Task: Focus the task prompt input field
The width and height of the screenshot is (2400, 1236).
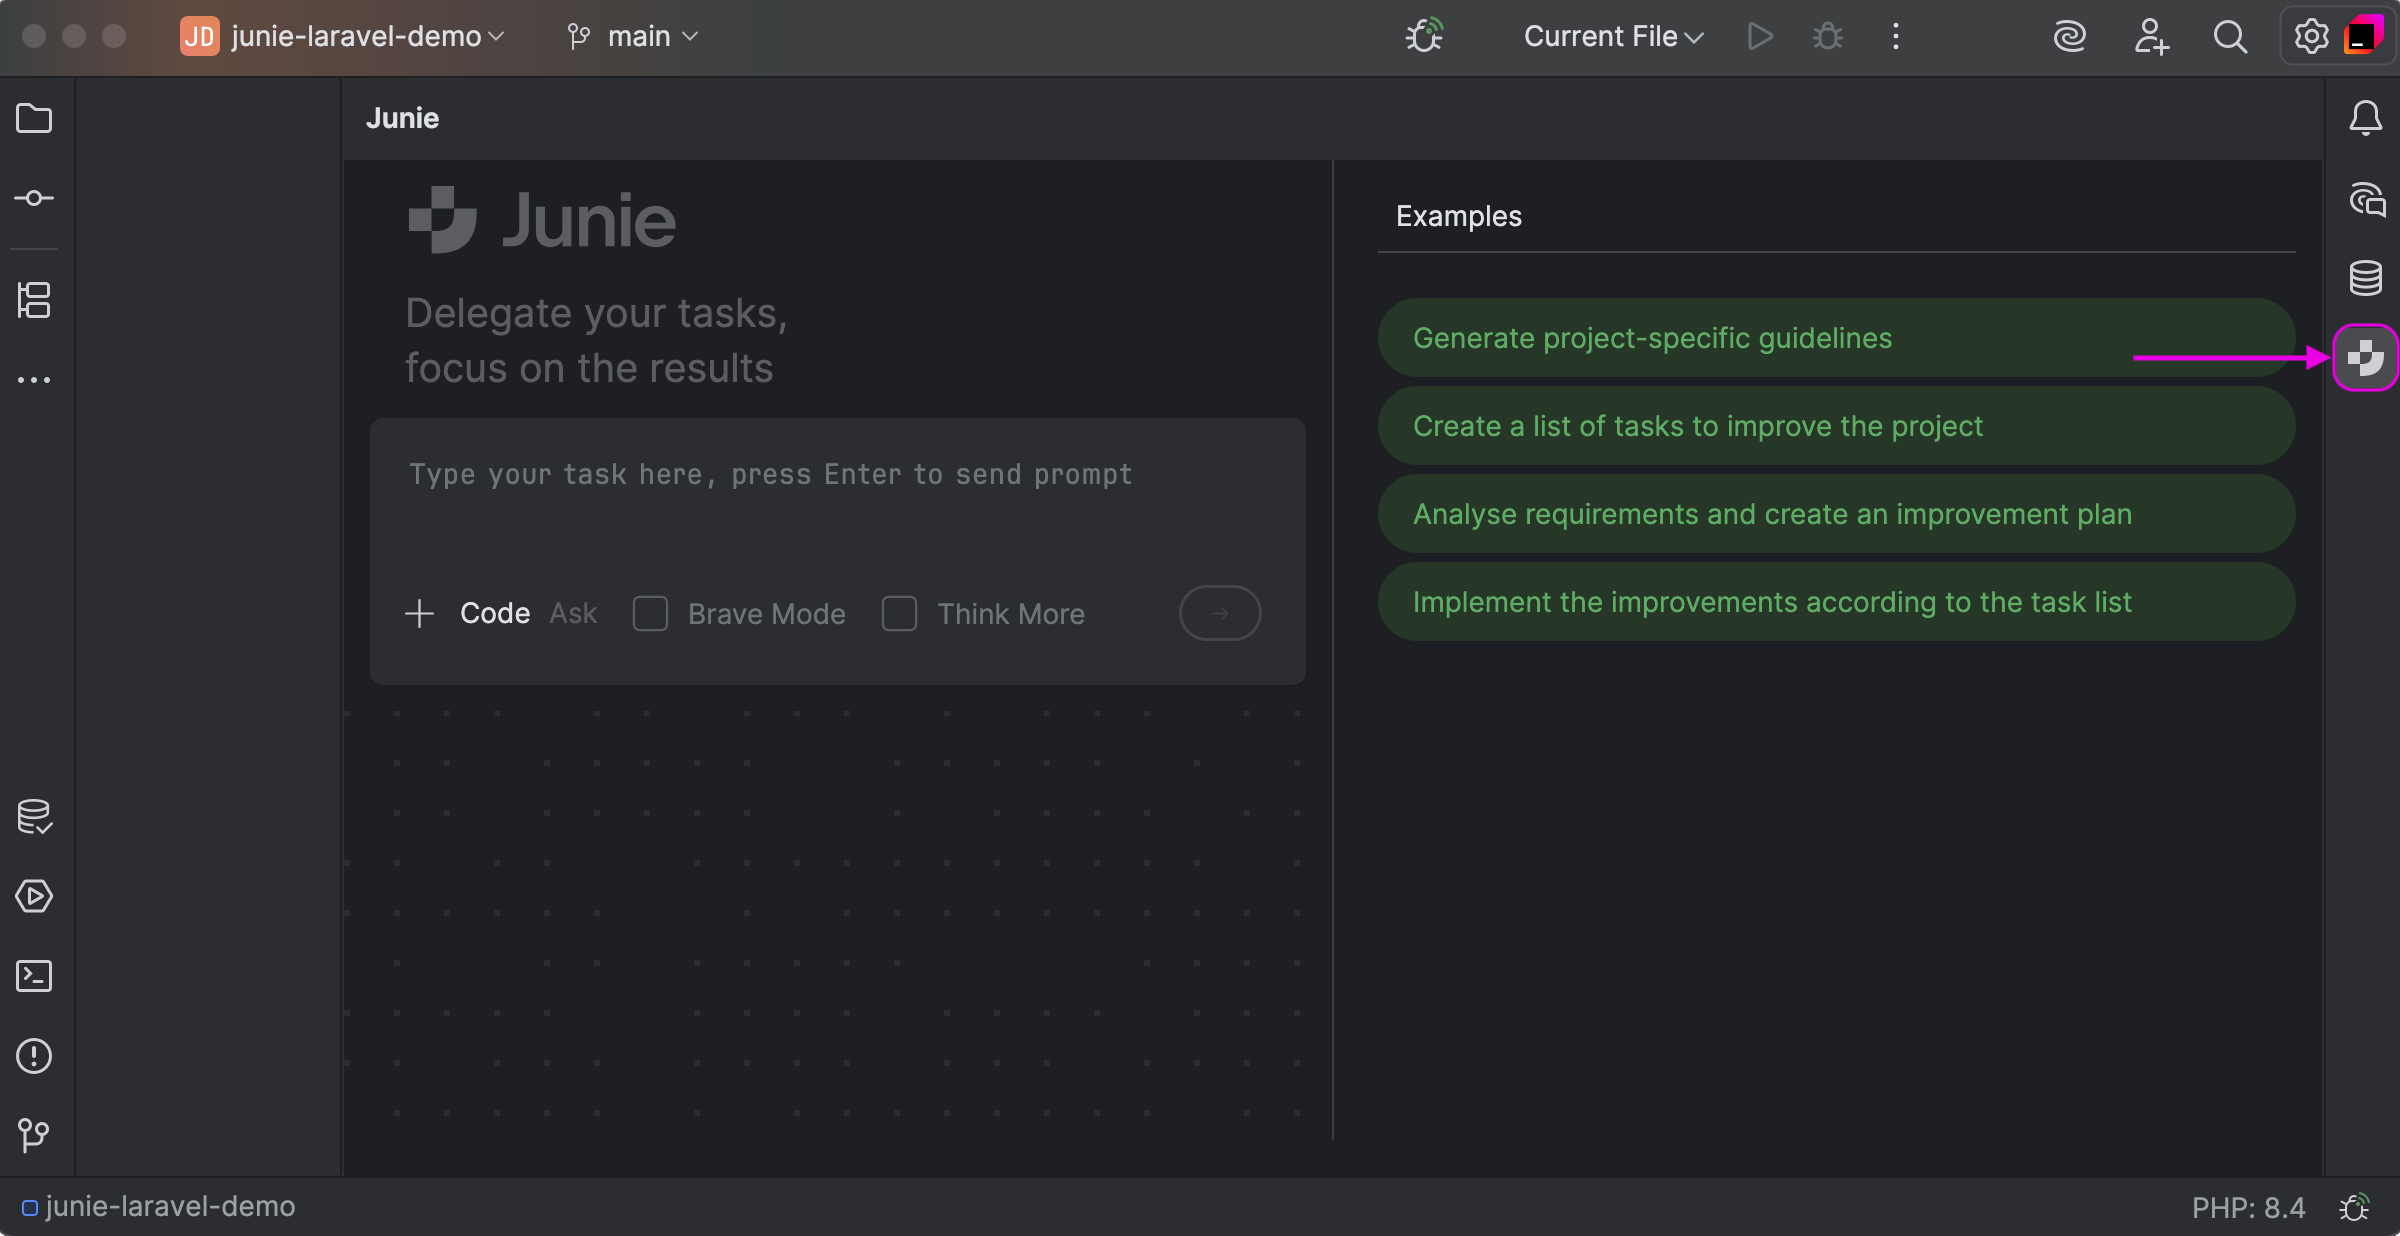Action: [x=838, y=500]
